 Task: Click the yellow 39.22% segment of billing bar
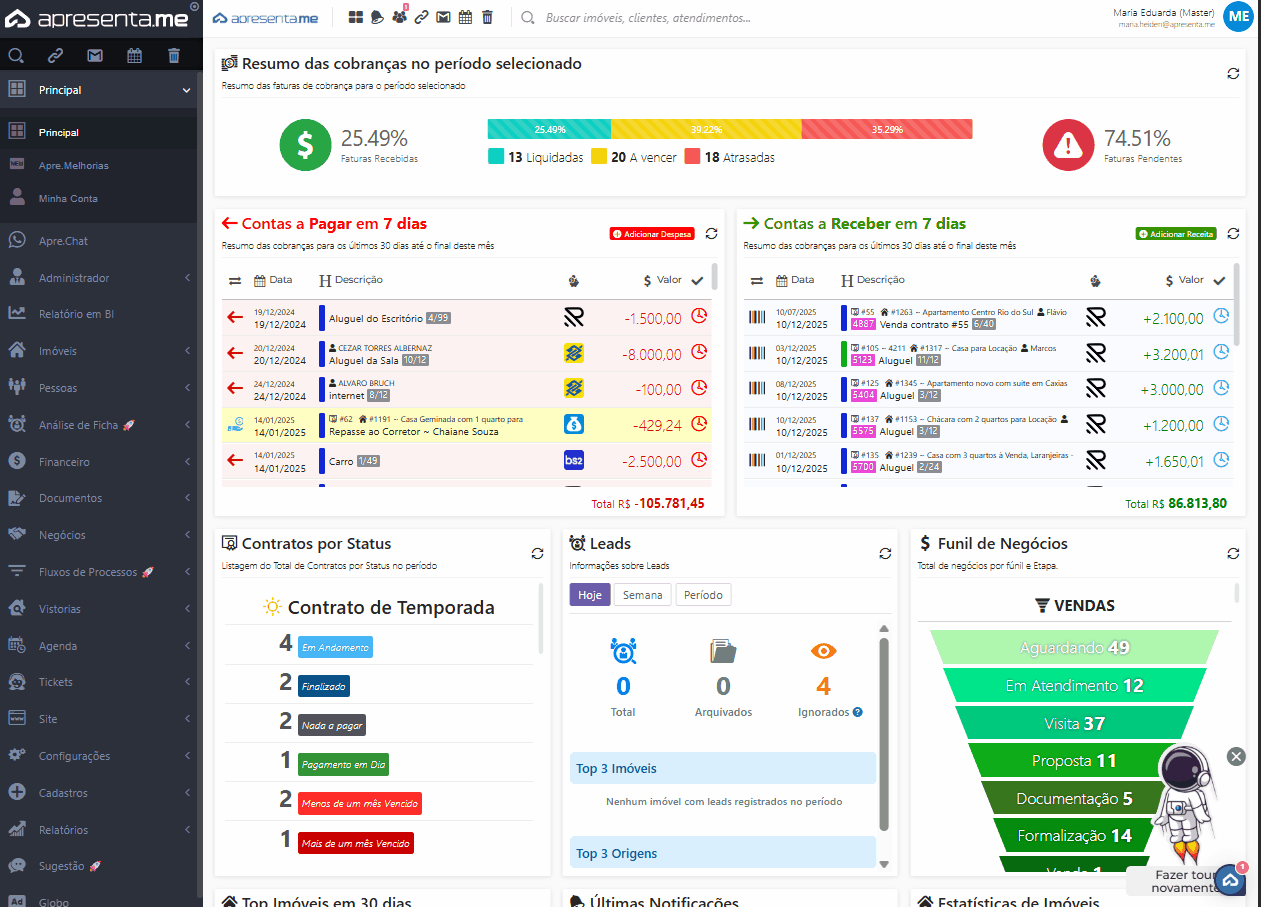point(706,129)
